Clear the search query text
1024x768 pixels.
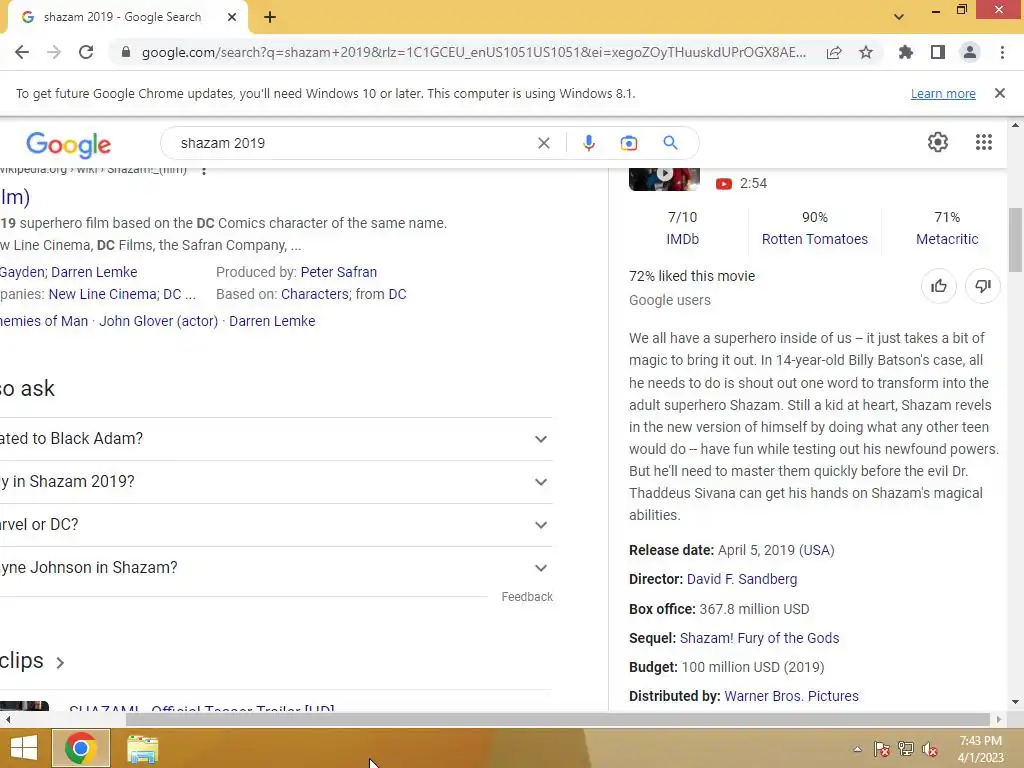click(x=543, y=143)
